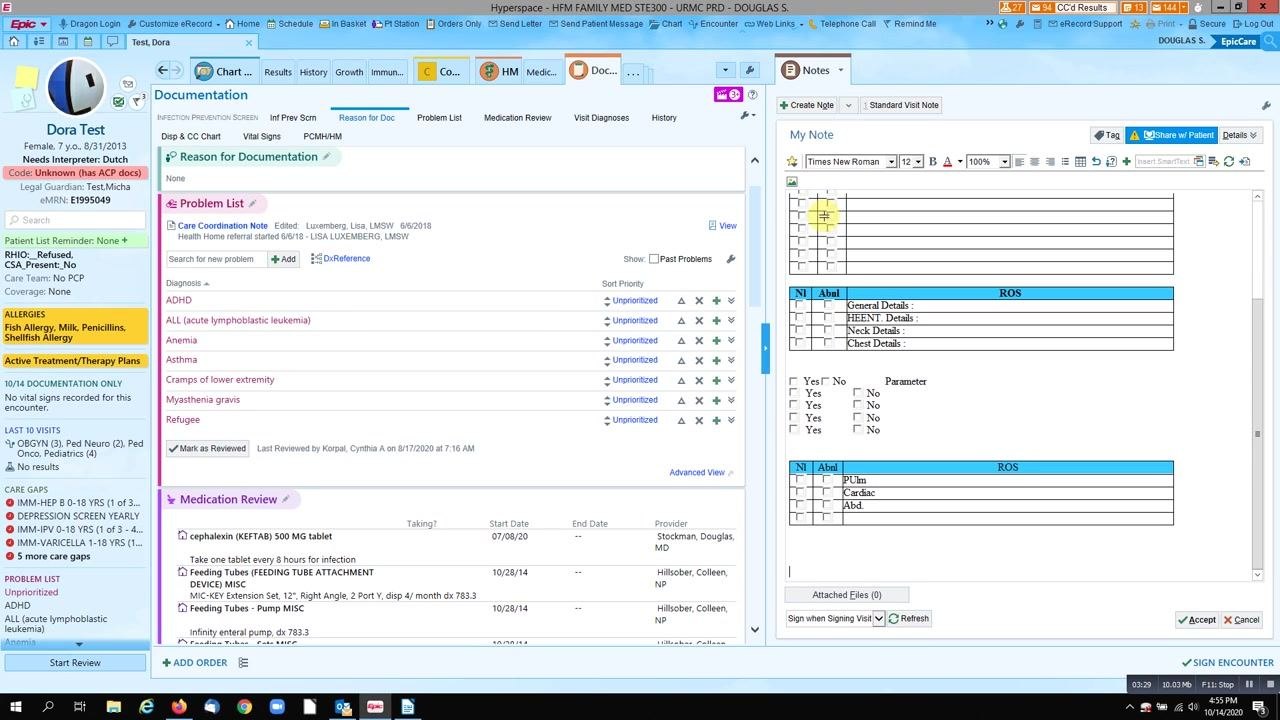Viewport: 1280px width, 720px height.
Task: Expand the Details section of My Note
Action: point(1240,135)
